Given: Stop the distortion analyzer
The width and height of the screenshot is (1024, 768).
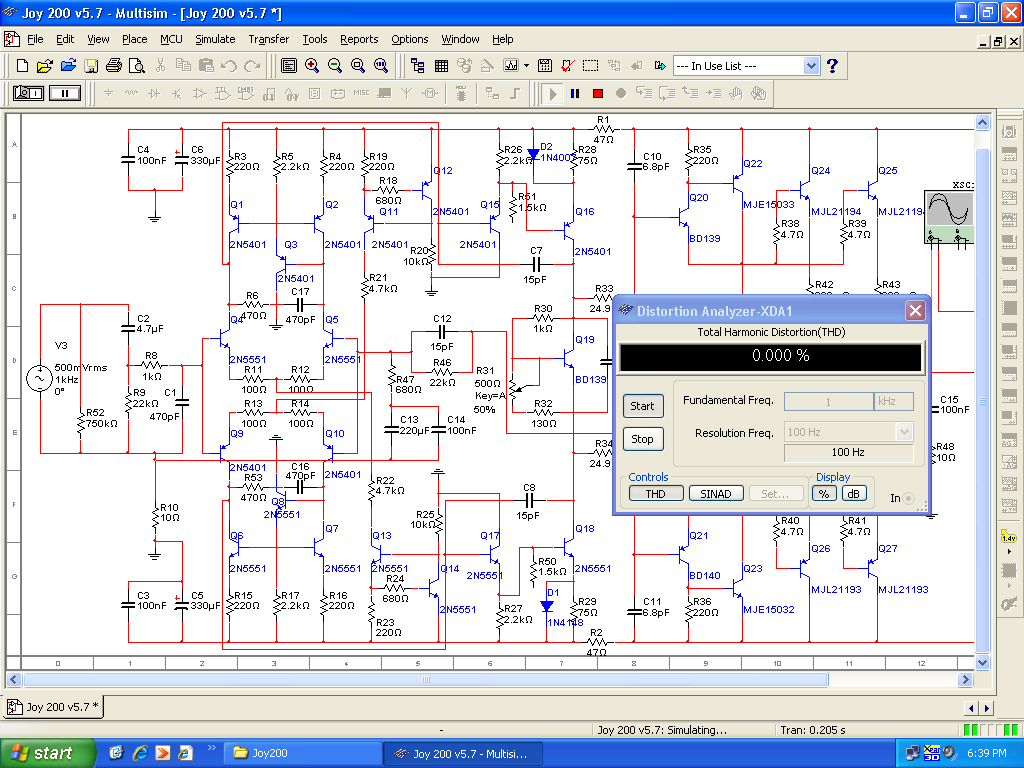Looking at the screenshot, I should [643, 439].
